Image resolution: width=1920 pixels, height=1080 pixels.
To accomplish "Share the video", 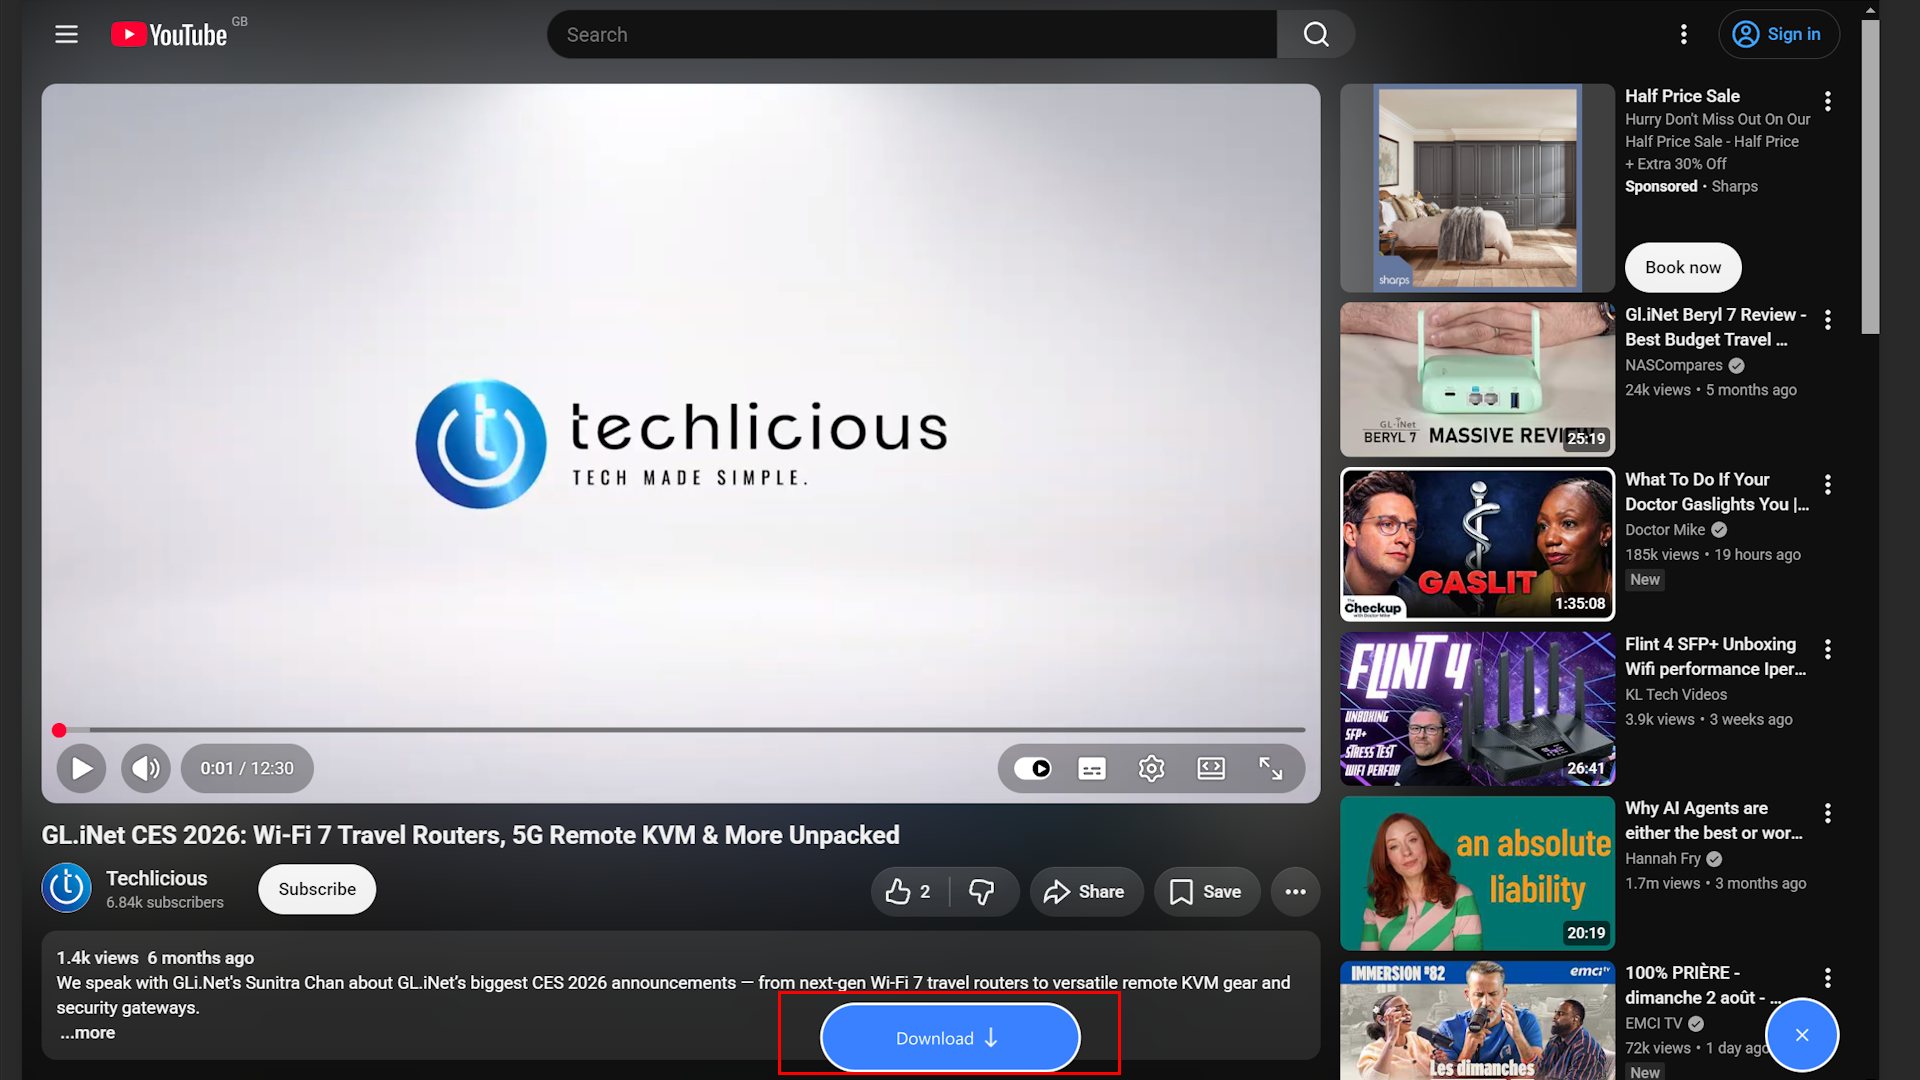I will click(x=1086, y=891).
